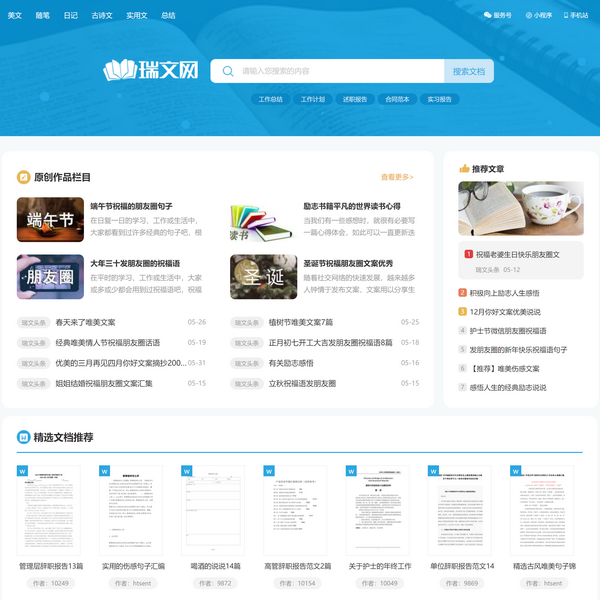The height and width of the screenshot is (600, 600).
Task: Click the 小程序 mini-program icon
Action: click(528, 15)
